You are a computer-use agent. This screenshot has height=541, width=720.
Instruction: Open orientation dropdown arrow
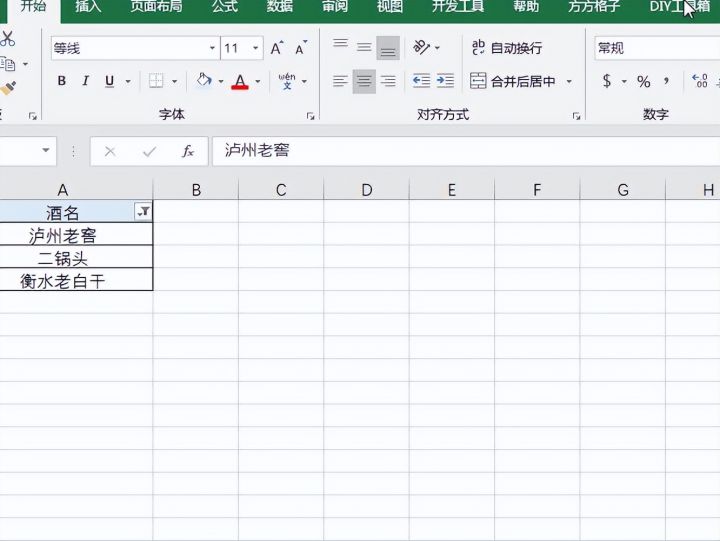[x=437, y=48]
